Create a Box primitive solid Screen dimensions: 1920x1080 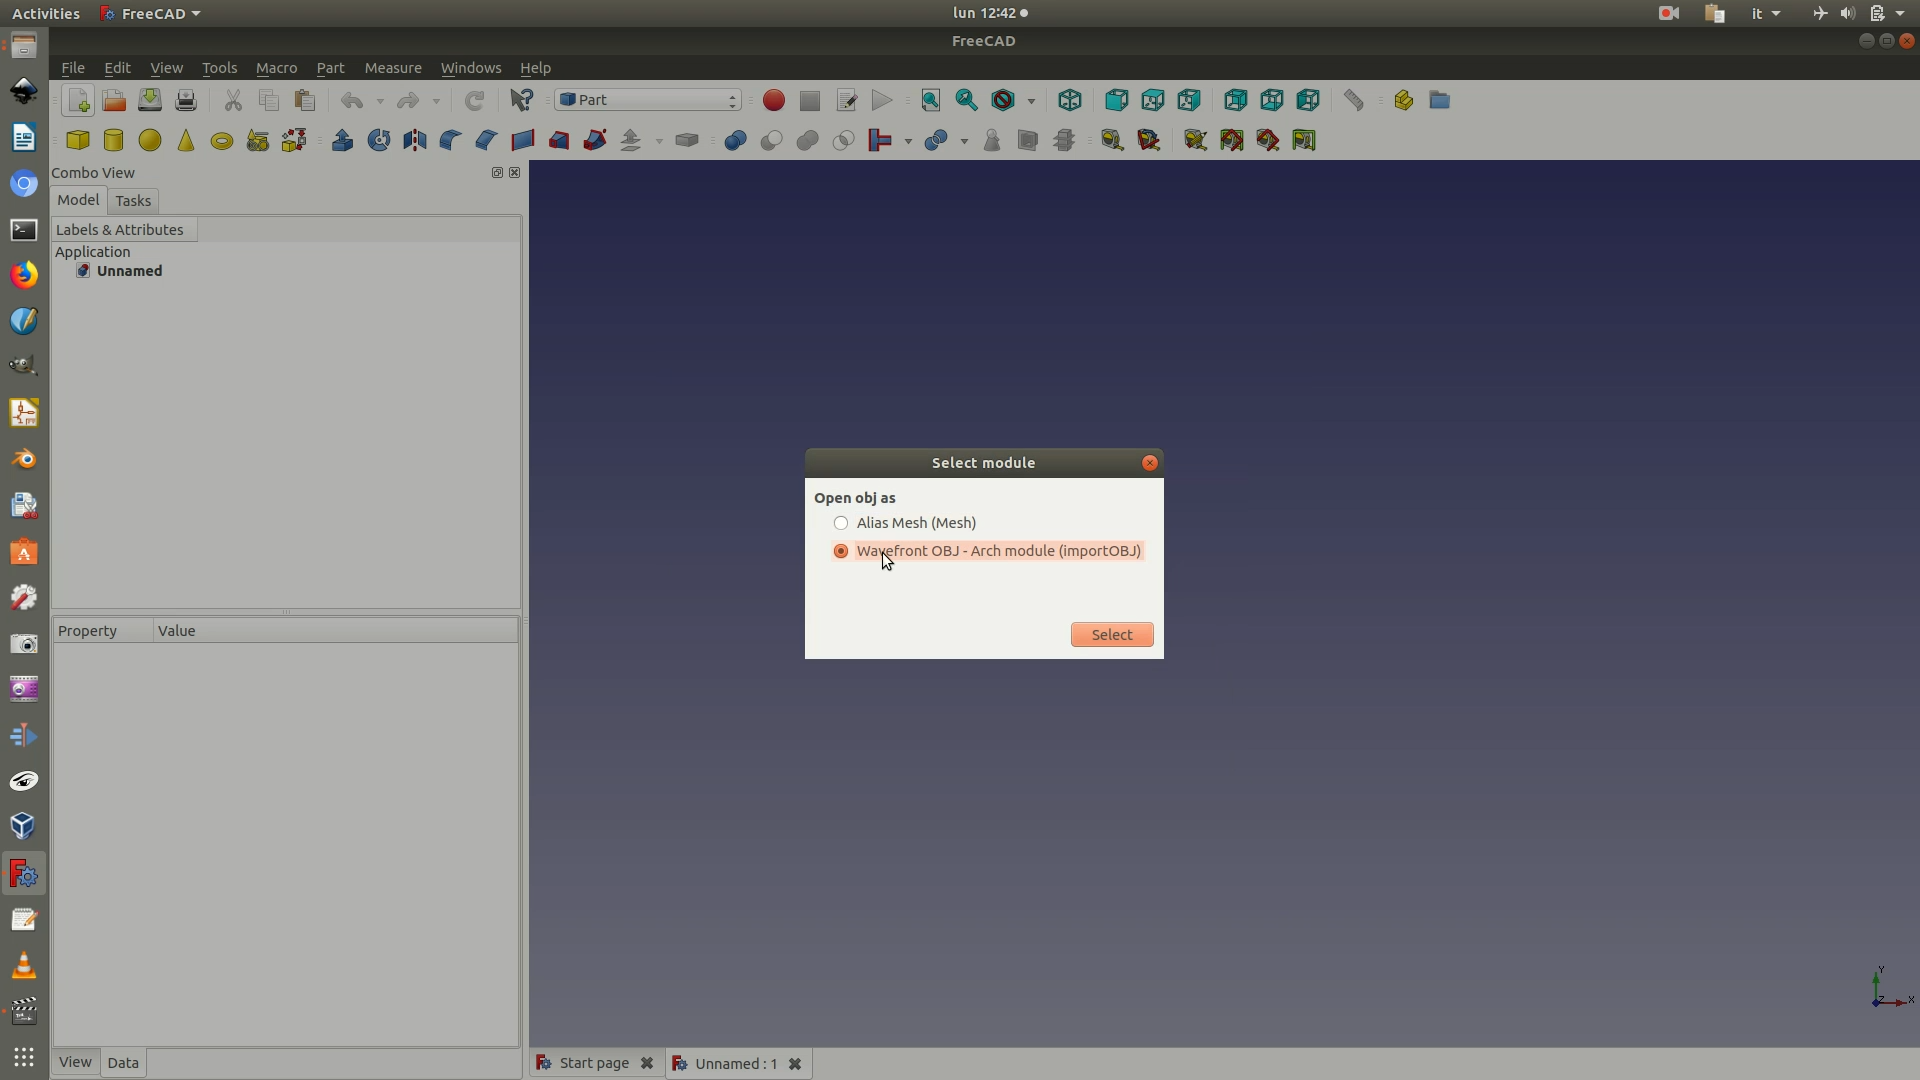click(78, 140)
